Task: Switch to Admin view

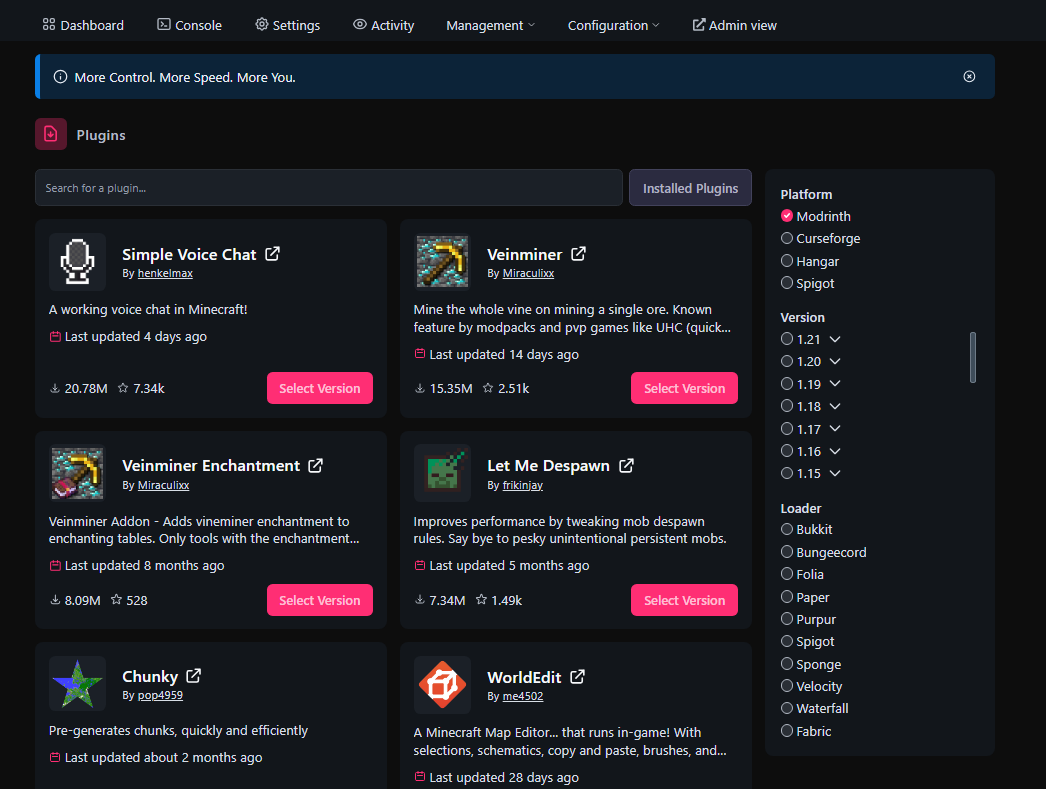Action: (734, 25)
